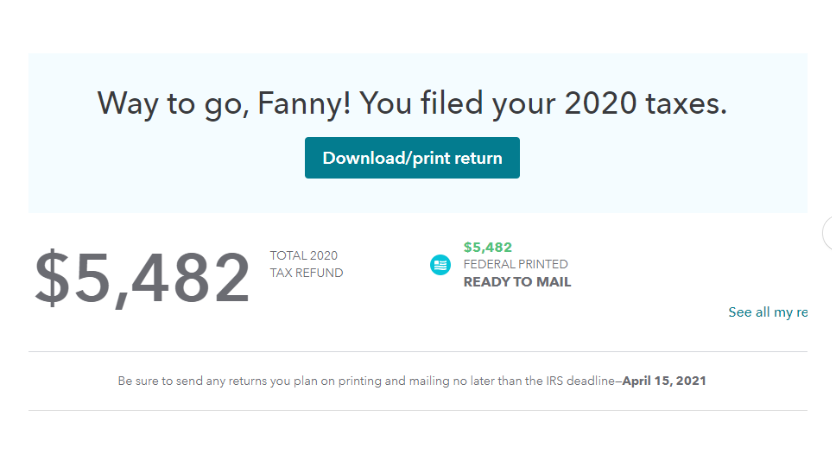
Task: Click 2020 taxes in the heading
Action: (645, 103)
